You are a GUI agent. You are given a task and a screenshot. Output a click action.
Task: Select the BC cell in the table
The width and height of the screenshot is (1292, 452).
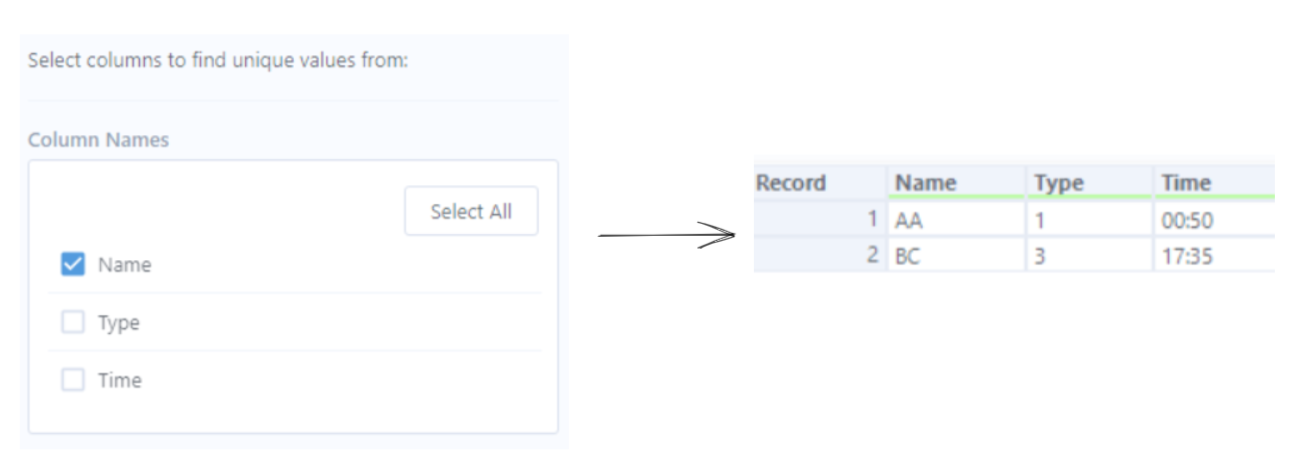[908, 256]
